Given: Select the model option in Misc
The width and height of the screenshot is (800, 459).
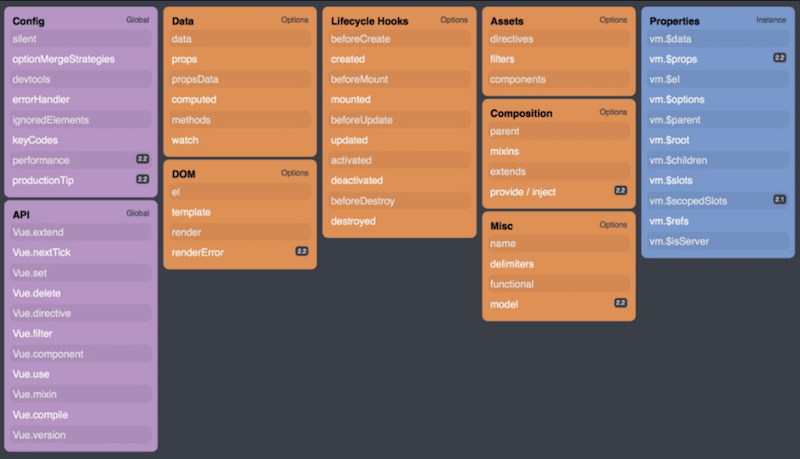Looking at the screenshot, I should tap(559, 304).
